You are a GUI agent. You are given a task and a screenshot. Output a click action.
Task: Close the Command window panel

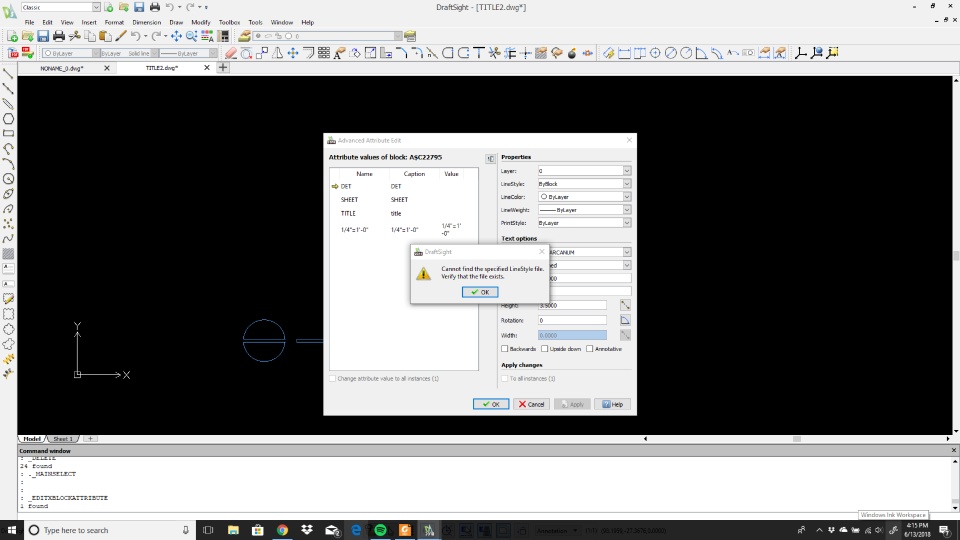tap(953, 451)
